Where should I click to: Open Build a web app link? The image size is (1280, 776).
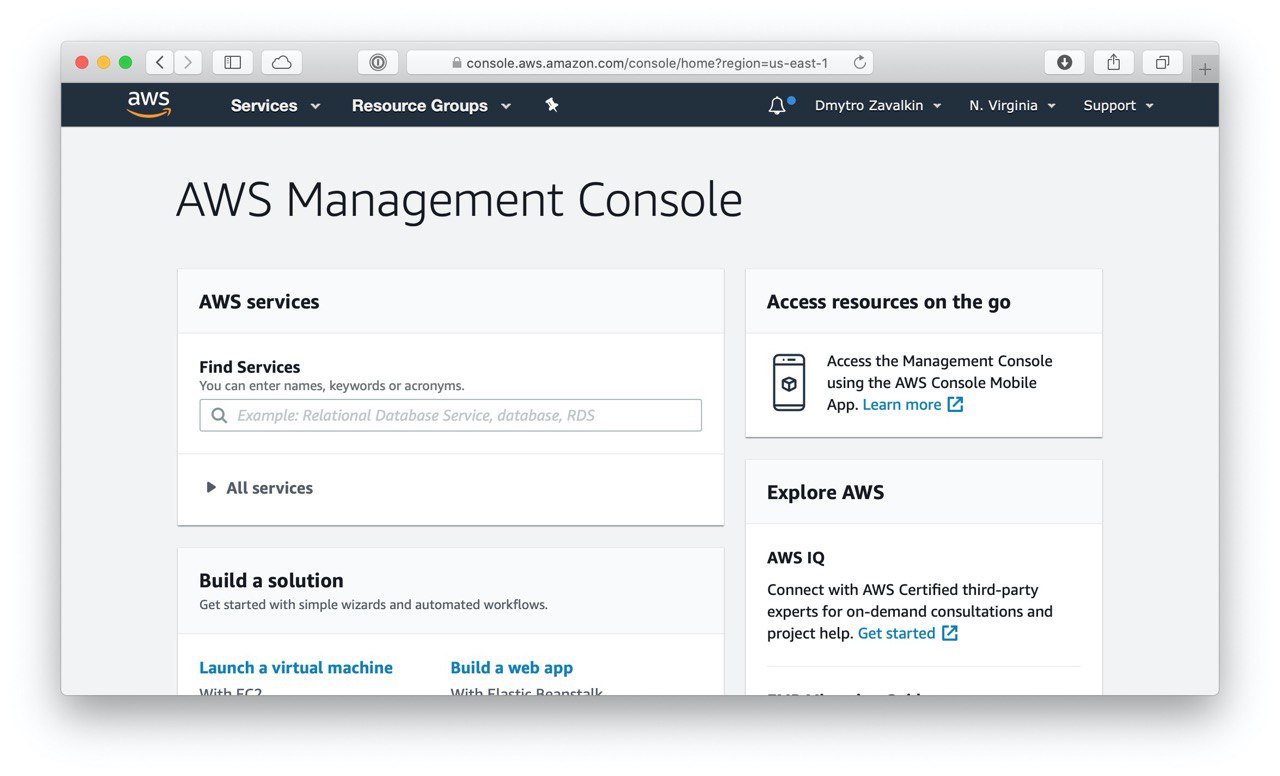(x=511, y=667)
